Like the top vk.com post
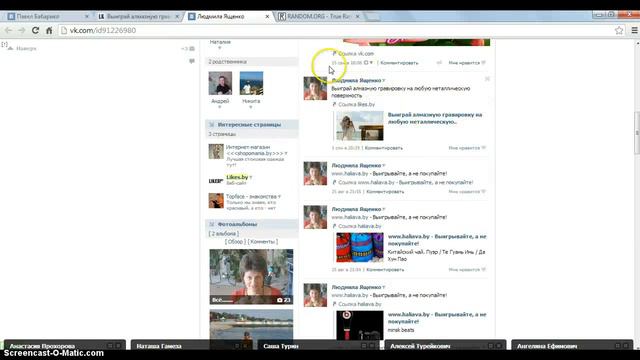Viewport: 640px width, 360px height. [467, 63]
